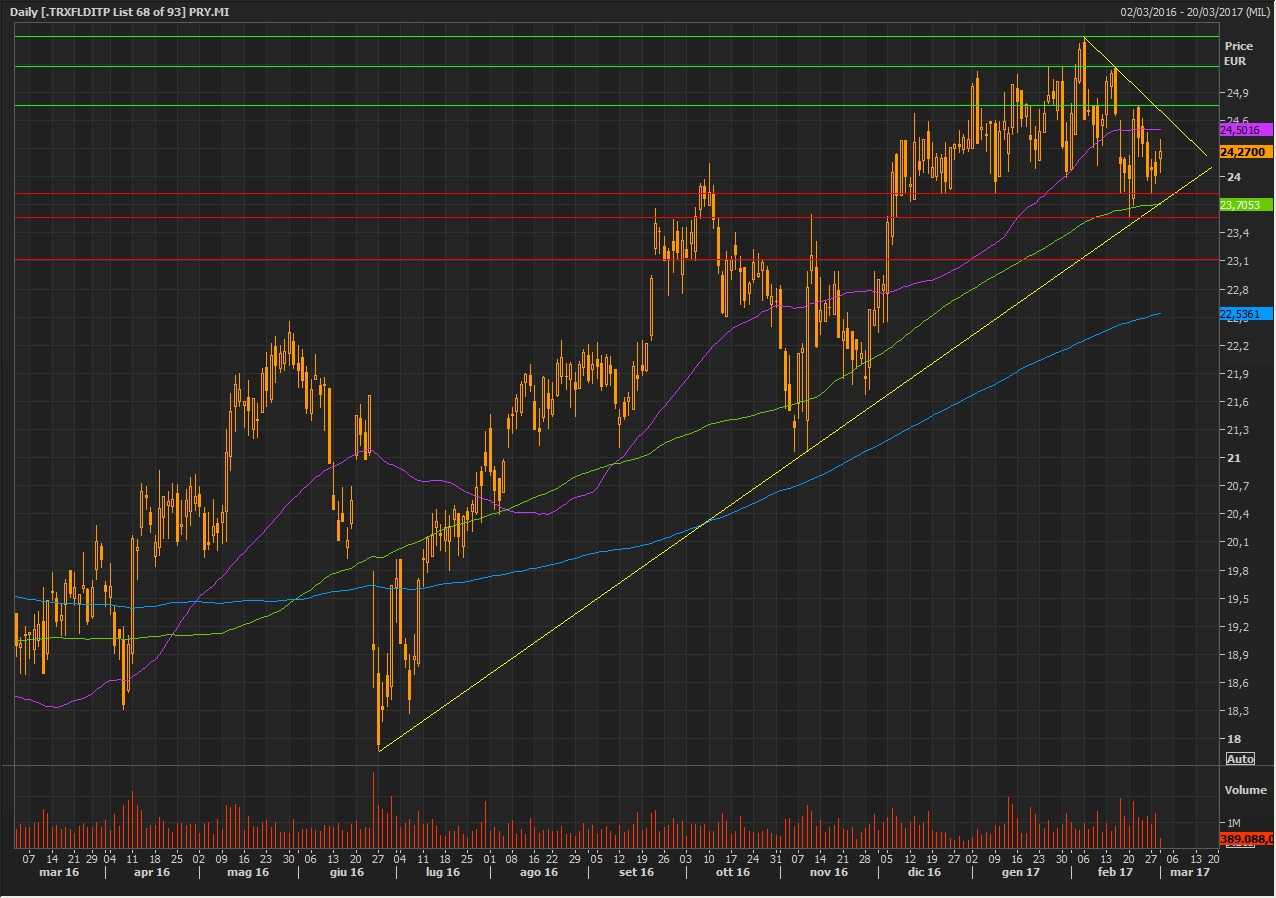
Task: Click the Auto scale button on price axis
Action: point(1239,759)
